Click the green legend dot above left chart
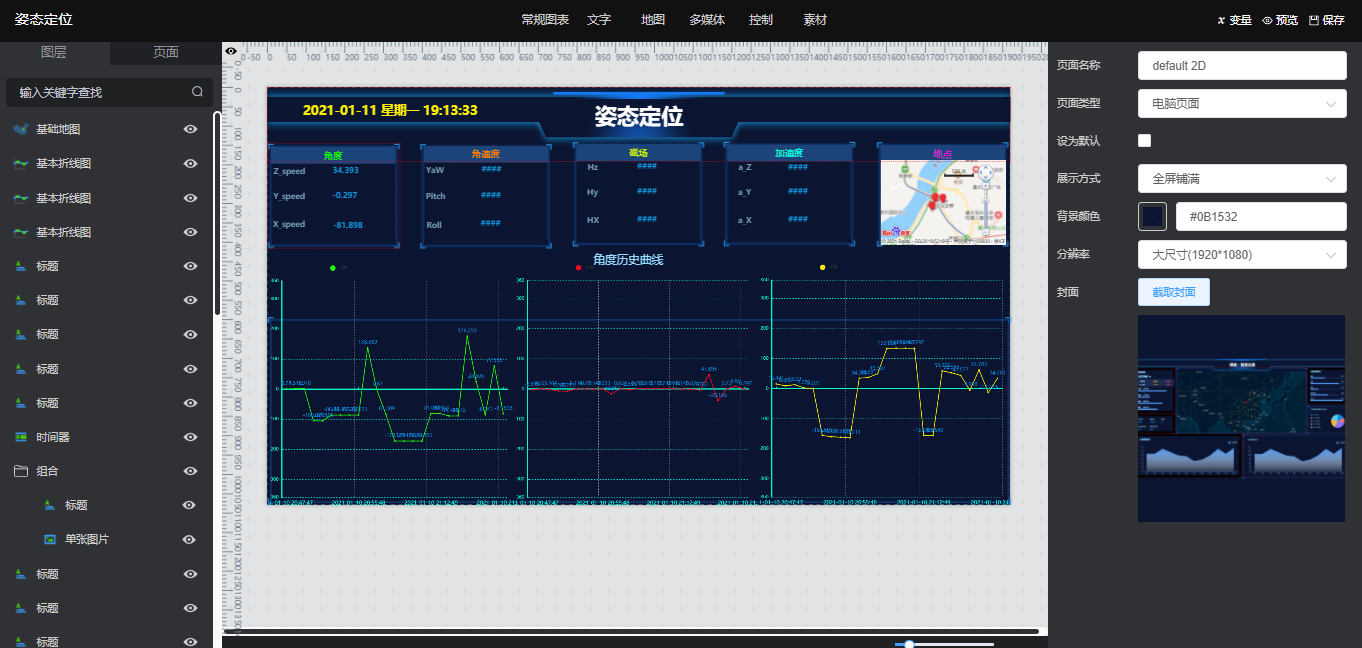1362x648 pixels. pyautogui.click(x=332, y=268)
